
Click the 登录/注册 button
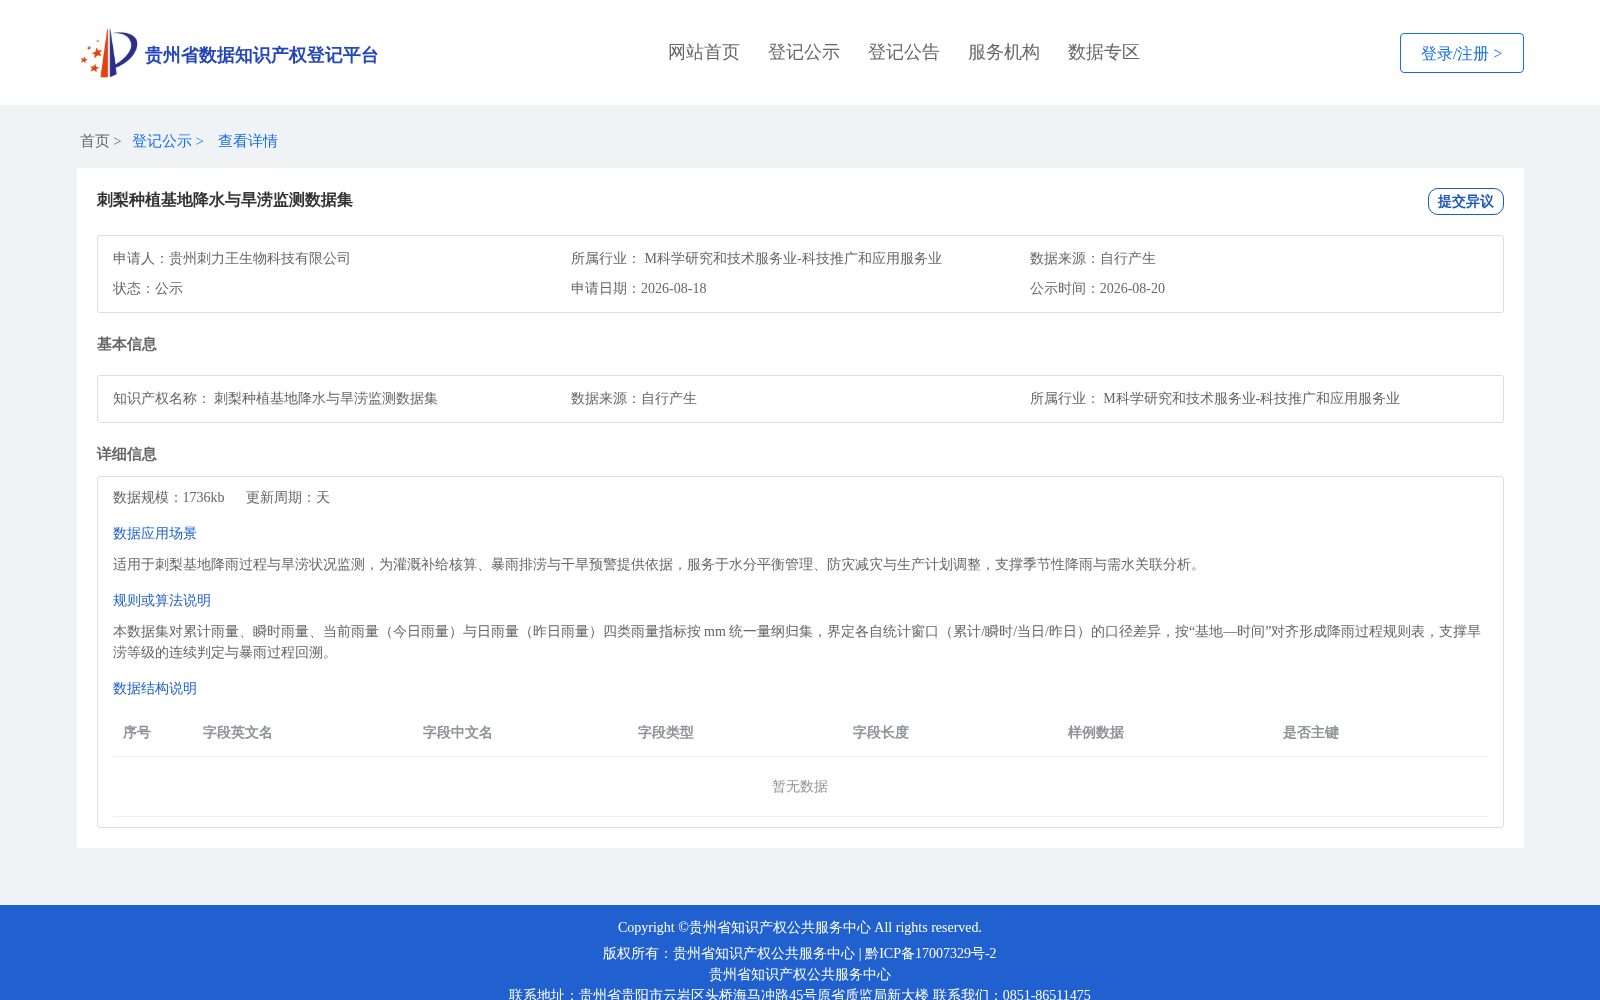1461,53
